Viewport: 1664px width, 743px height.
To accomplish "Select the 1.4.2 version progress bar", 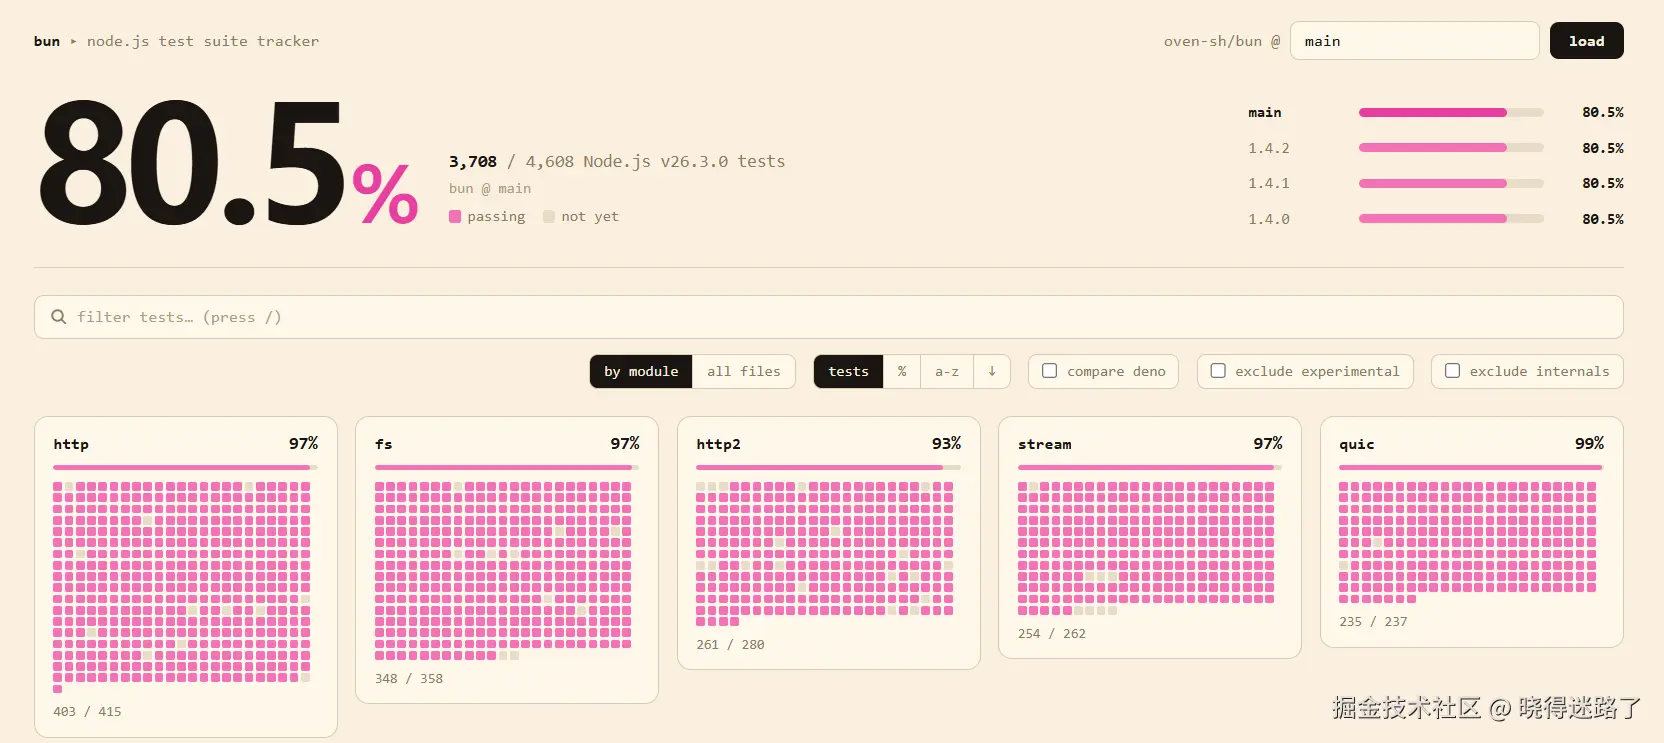I will click(1451, 148).
